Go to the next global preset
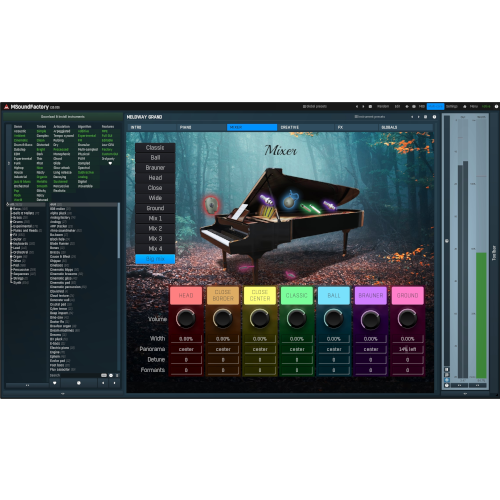Viewport: 500px width, 500px height. point(363,107)
